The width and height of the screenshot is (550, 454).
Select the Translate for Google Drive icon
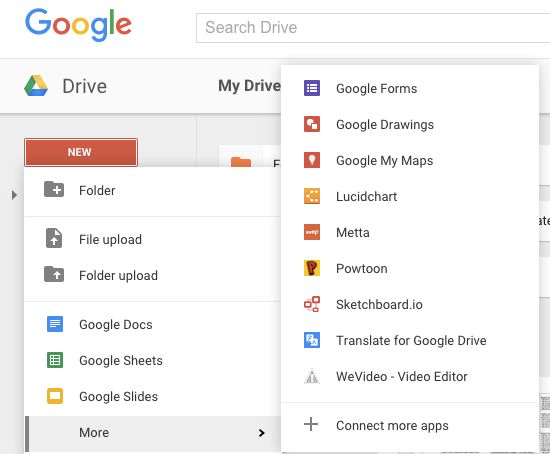coord(311,340)
